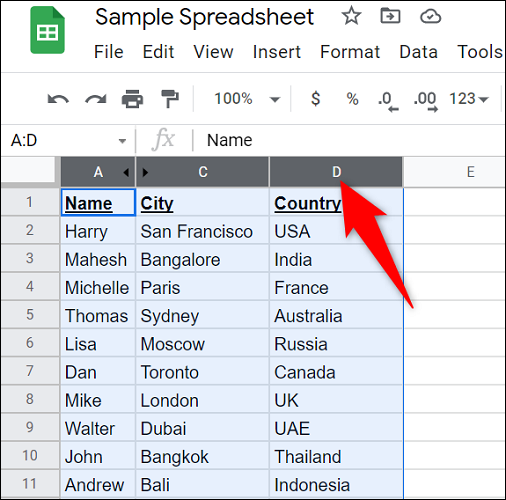506x500 pixels.
Task: Select the London cell
Action: (x=203, y=400)
